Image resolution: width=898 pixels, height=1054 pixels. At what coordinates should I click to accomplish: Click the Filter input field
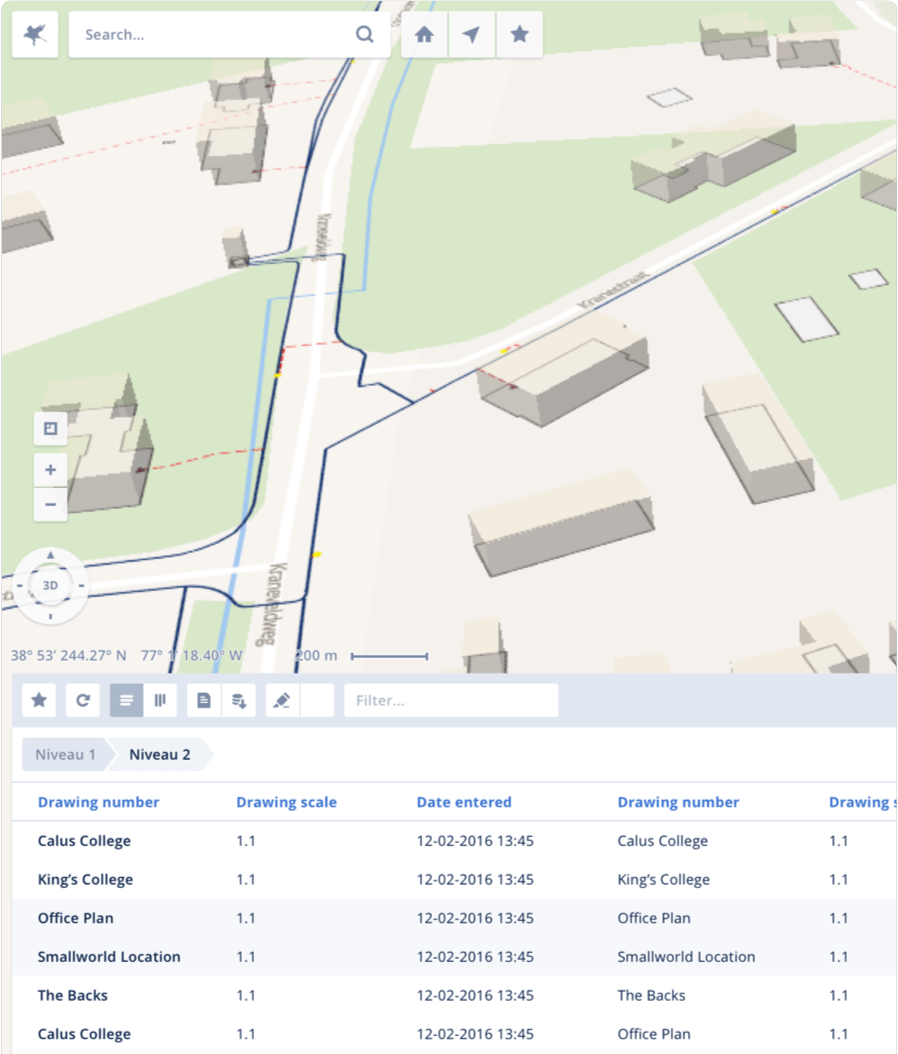451,701
